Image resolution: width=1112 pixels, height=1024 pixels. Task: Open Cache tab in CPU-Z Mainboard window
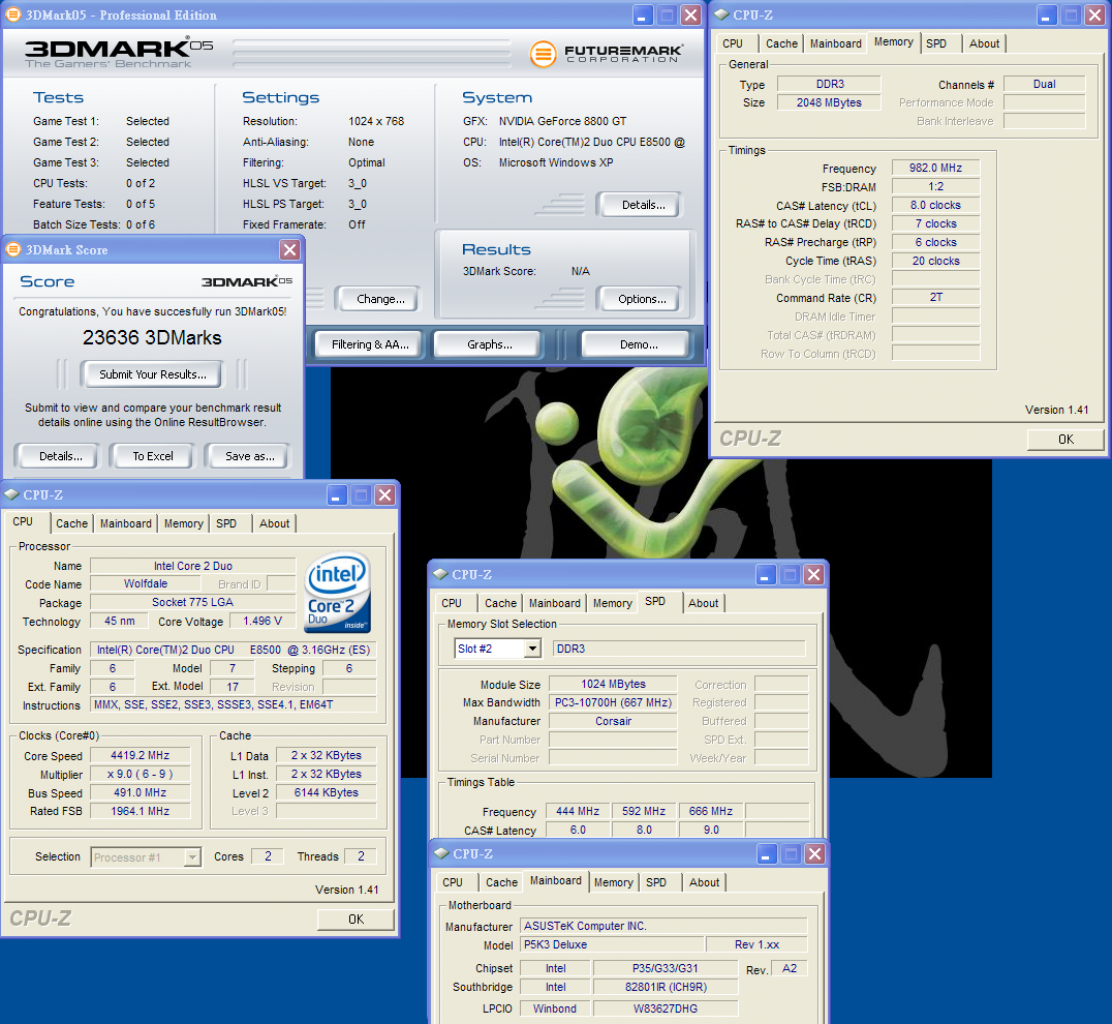501,883
